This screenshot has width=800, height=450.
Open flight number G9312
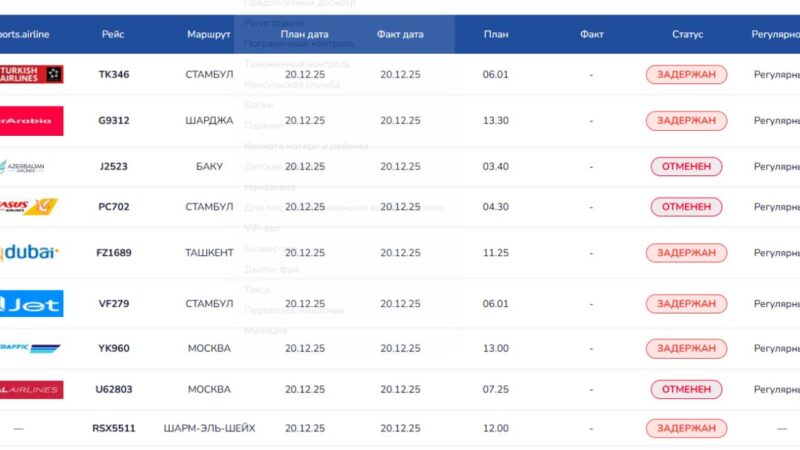pyautogui.click(x=113, y=120)
